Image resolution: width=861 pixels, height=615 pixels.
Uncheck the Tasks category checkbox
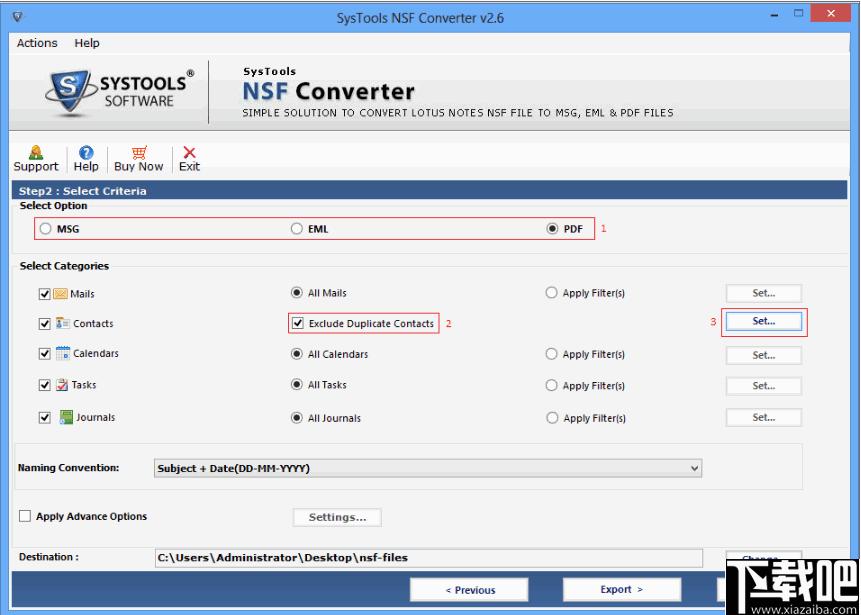click(44, 385)
